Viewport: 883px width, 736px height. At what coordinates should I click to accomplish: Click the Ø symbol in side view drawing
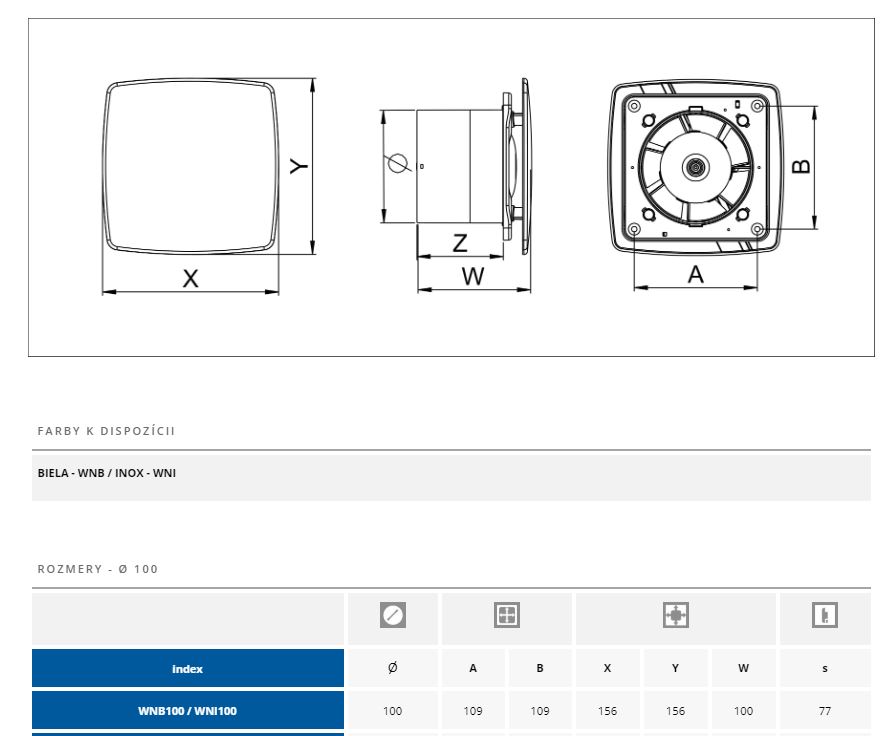[x=397, y=164]
